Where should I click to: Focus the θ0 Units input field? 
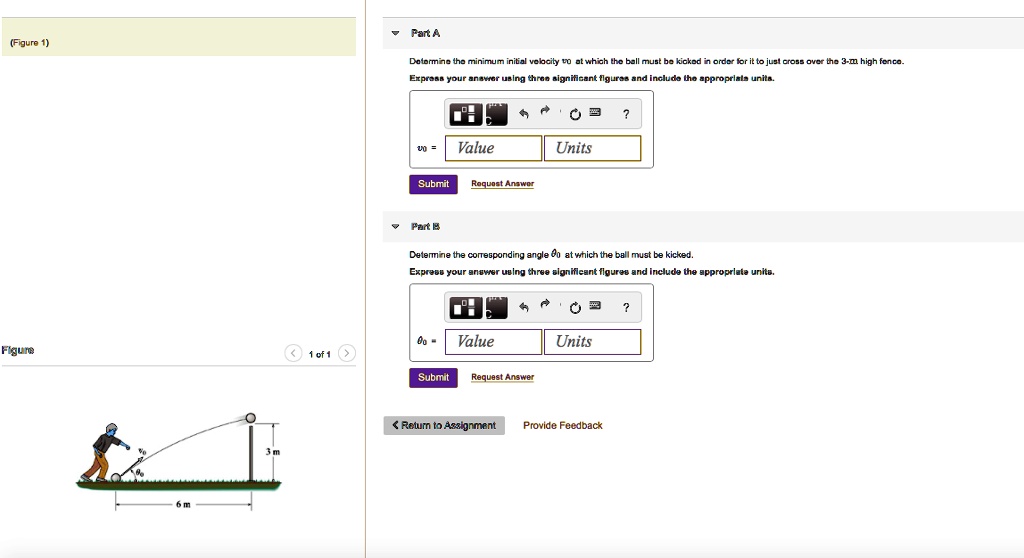tap(594, 341)
